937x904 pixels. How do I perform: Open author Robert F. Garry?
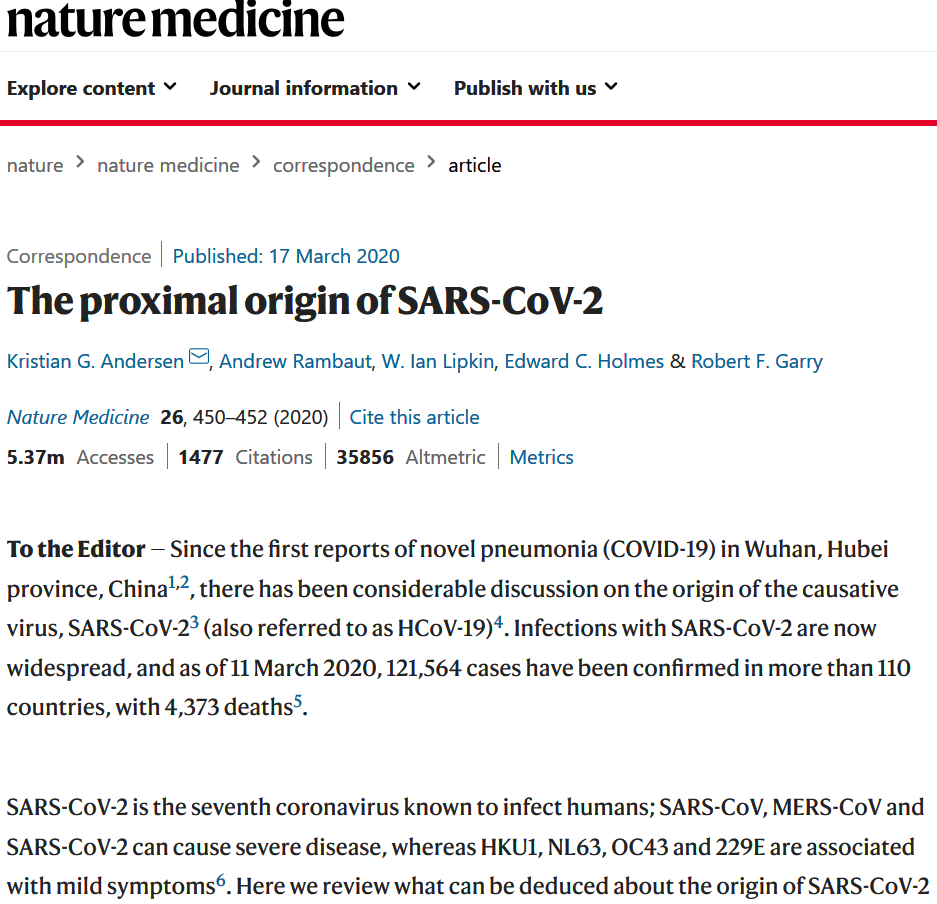(755, 361)
